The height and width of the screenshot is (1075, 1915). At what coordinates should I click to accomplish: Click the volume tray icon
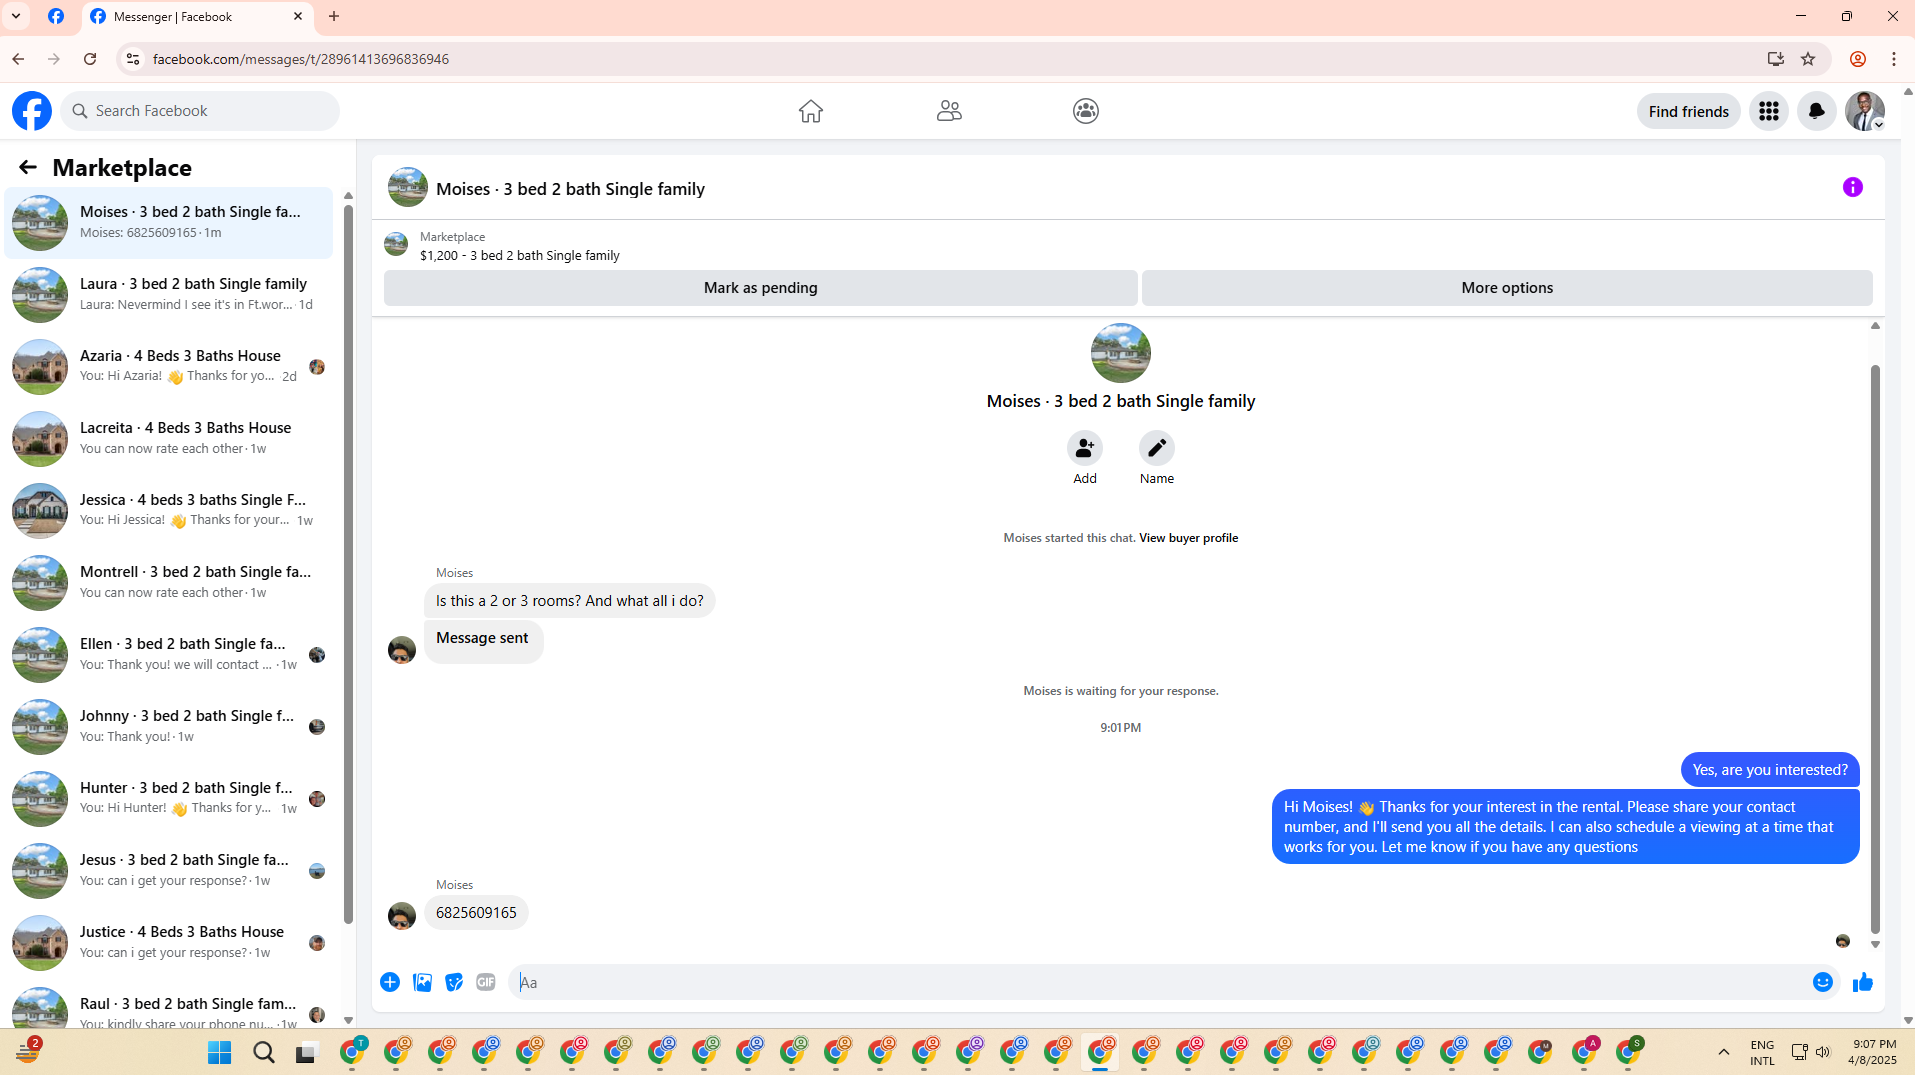click(x=1822, y=1052)
